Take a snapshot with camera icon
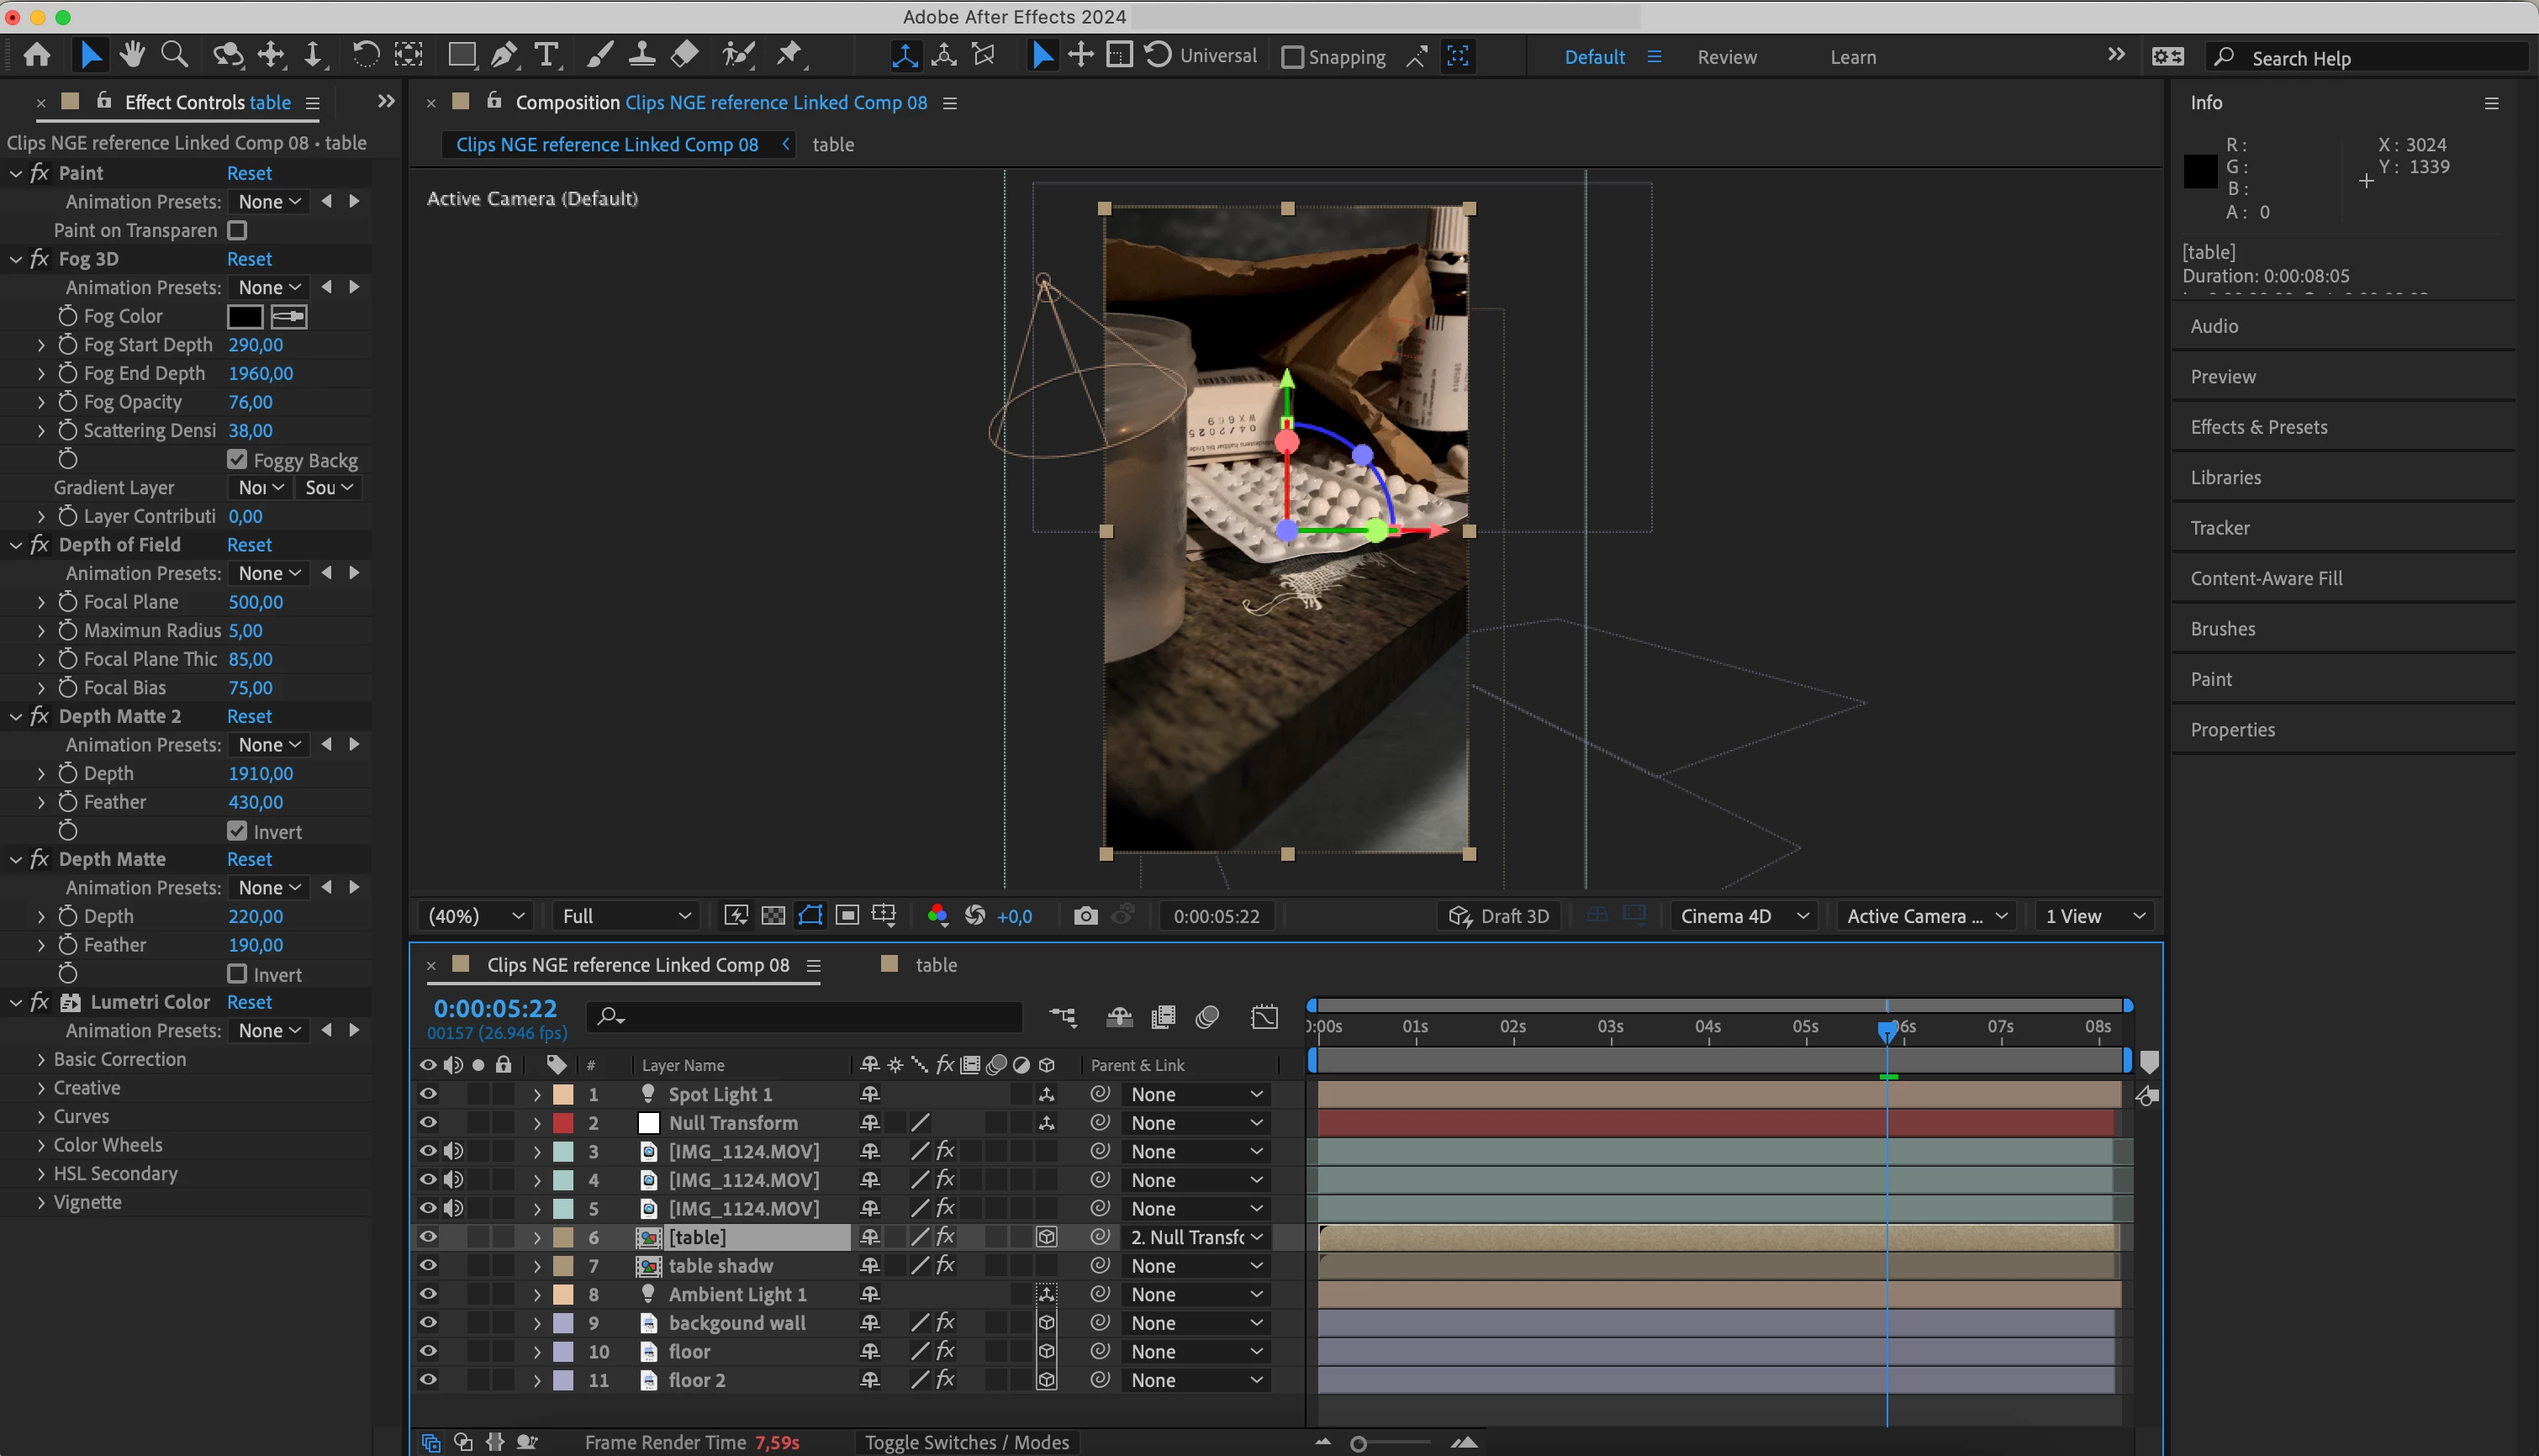Screen dimensions: 2539x1456 pyautogui.click(x=1085, y=916)
